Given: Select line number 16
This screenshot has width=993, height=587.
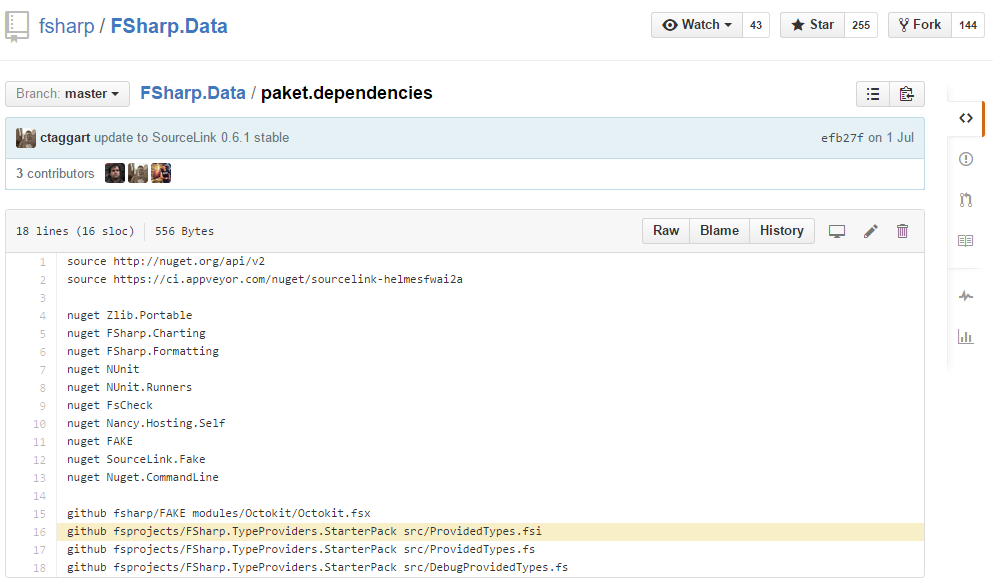Looking at the screenshot, I should pyautogui.click(x=39, y=532).
